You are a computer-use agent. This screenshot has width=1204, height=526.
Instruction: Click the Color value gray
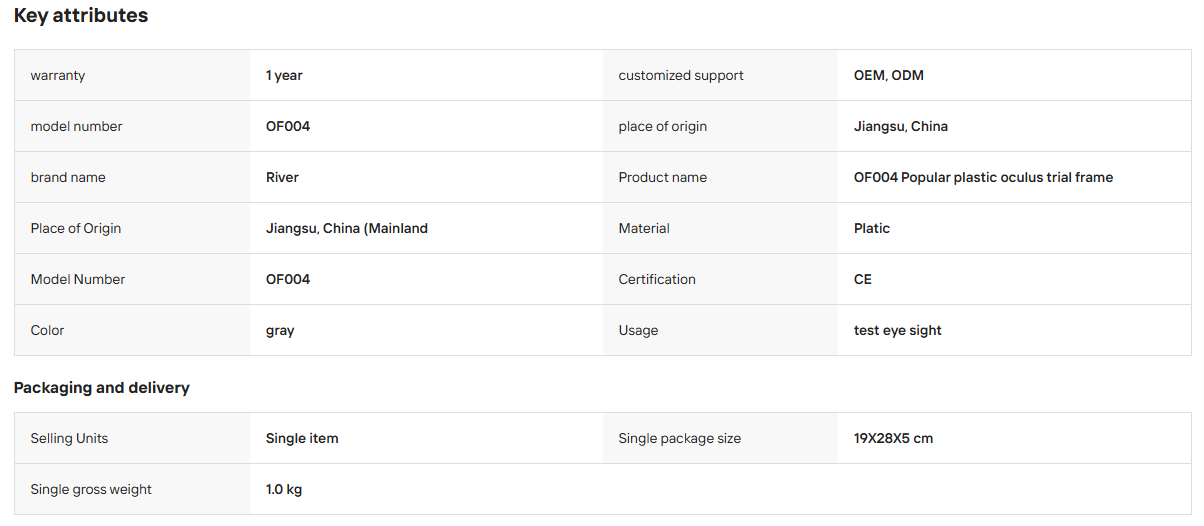[x=280, y=331]
